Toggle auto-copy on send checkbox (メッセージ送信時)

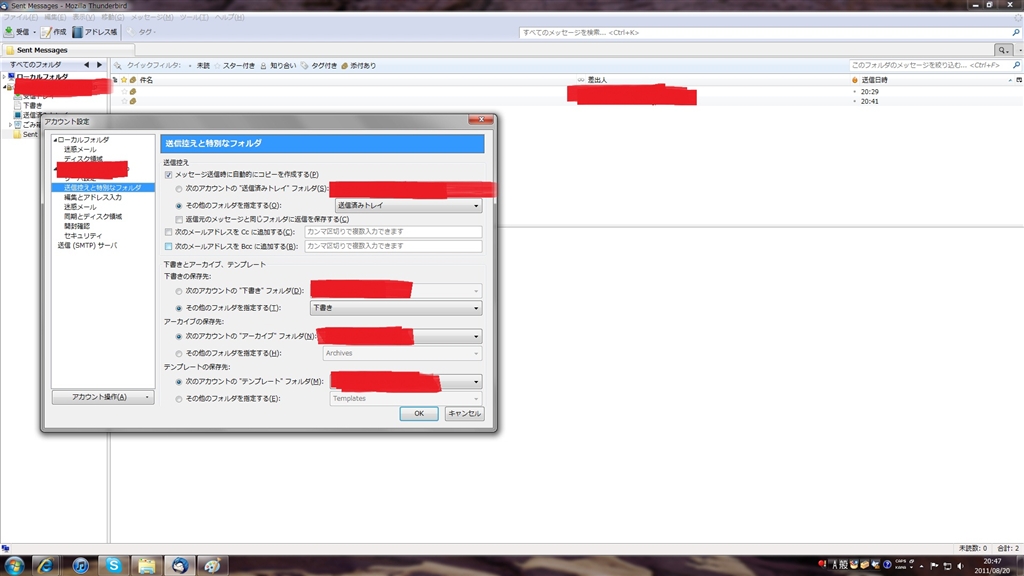point(168,175)
